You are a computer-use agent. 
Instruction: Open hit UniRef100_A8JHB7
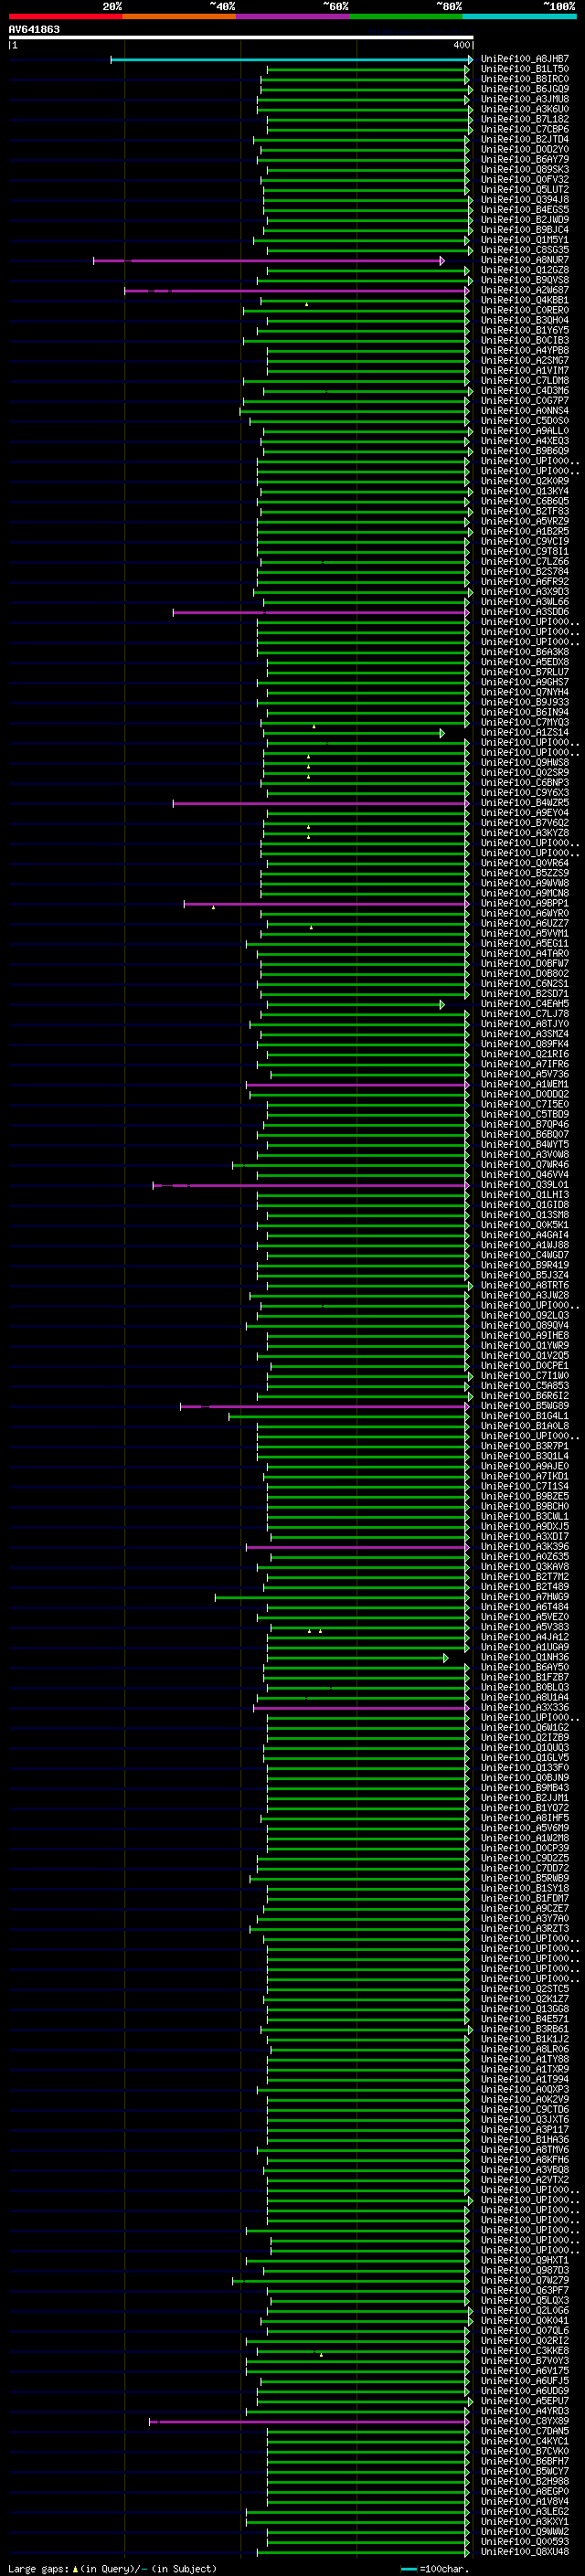[x=525, y=60]
